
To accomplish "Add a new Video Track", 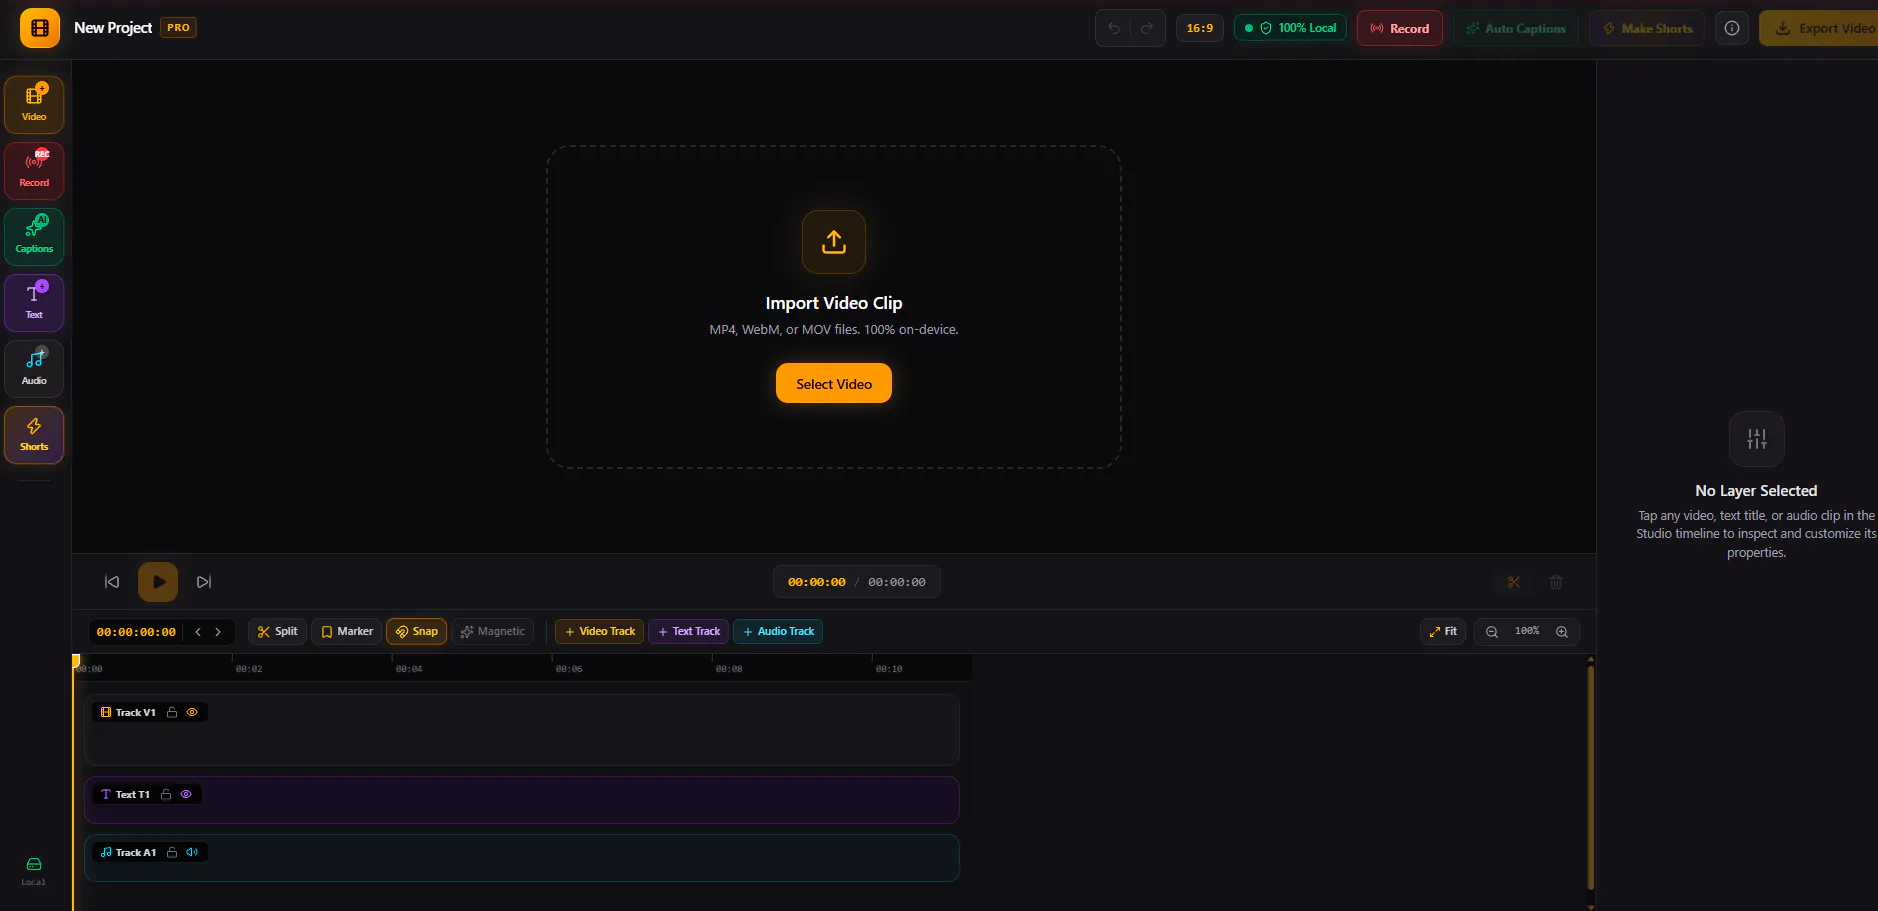I will pyautogui.click(x=600, y=632).
